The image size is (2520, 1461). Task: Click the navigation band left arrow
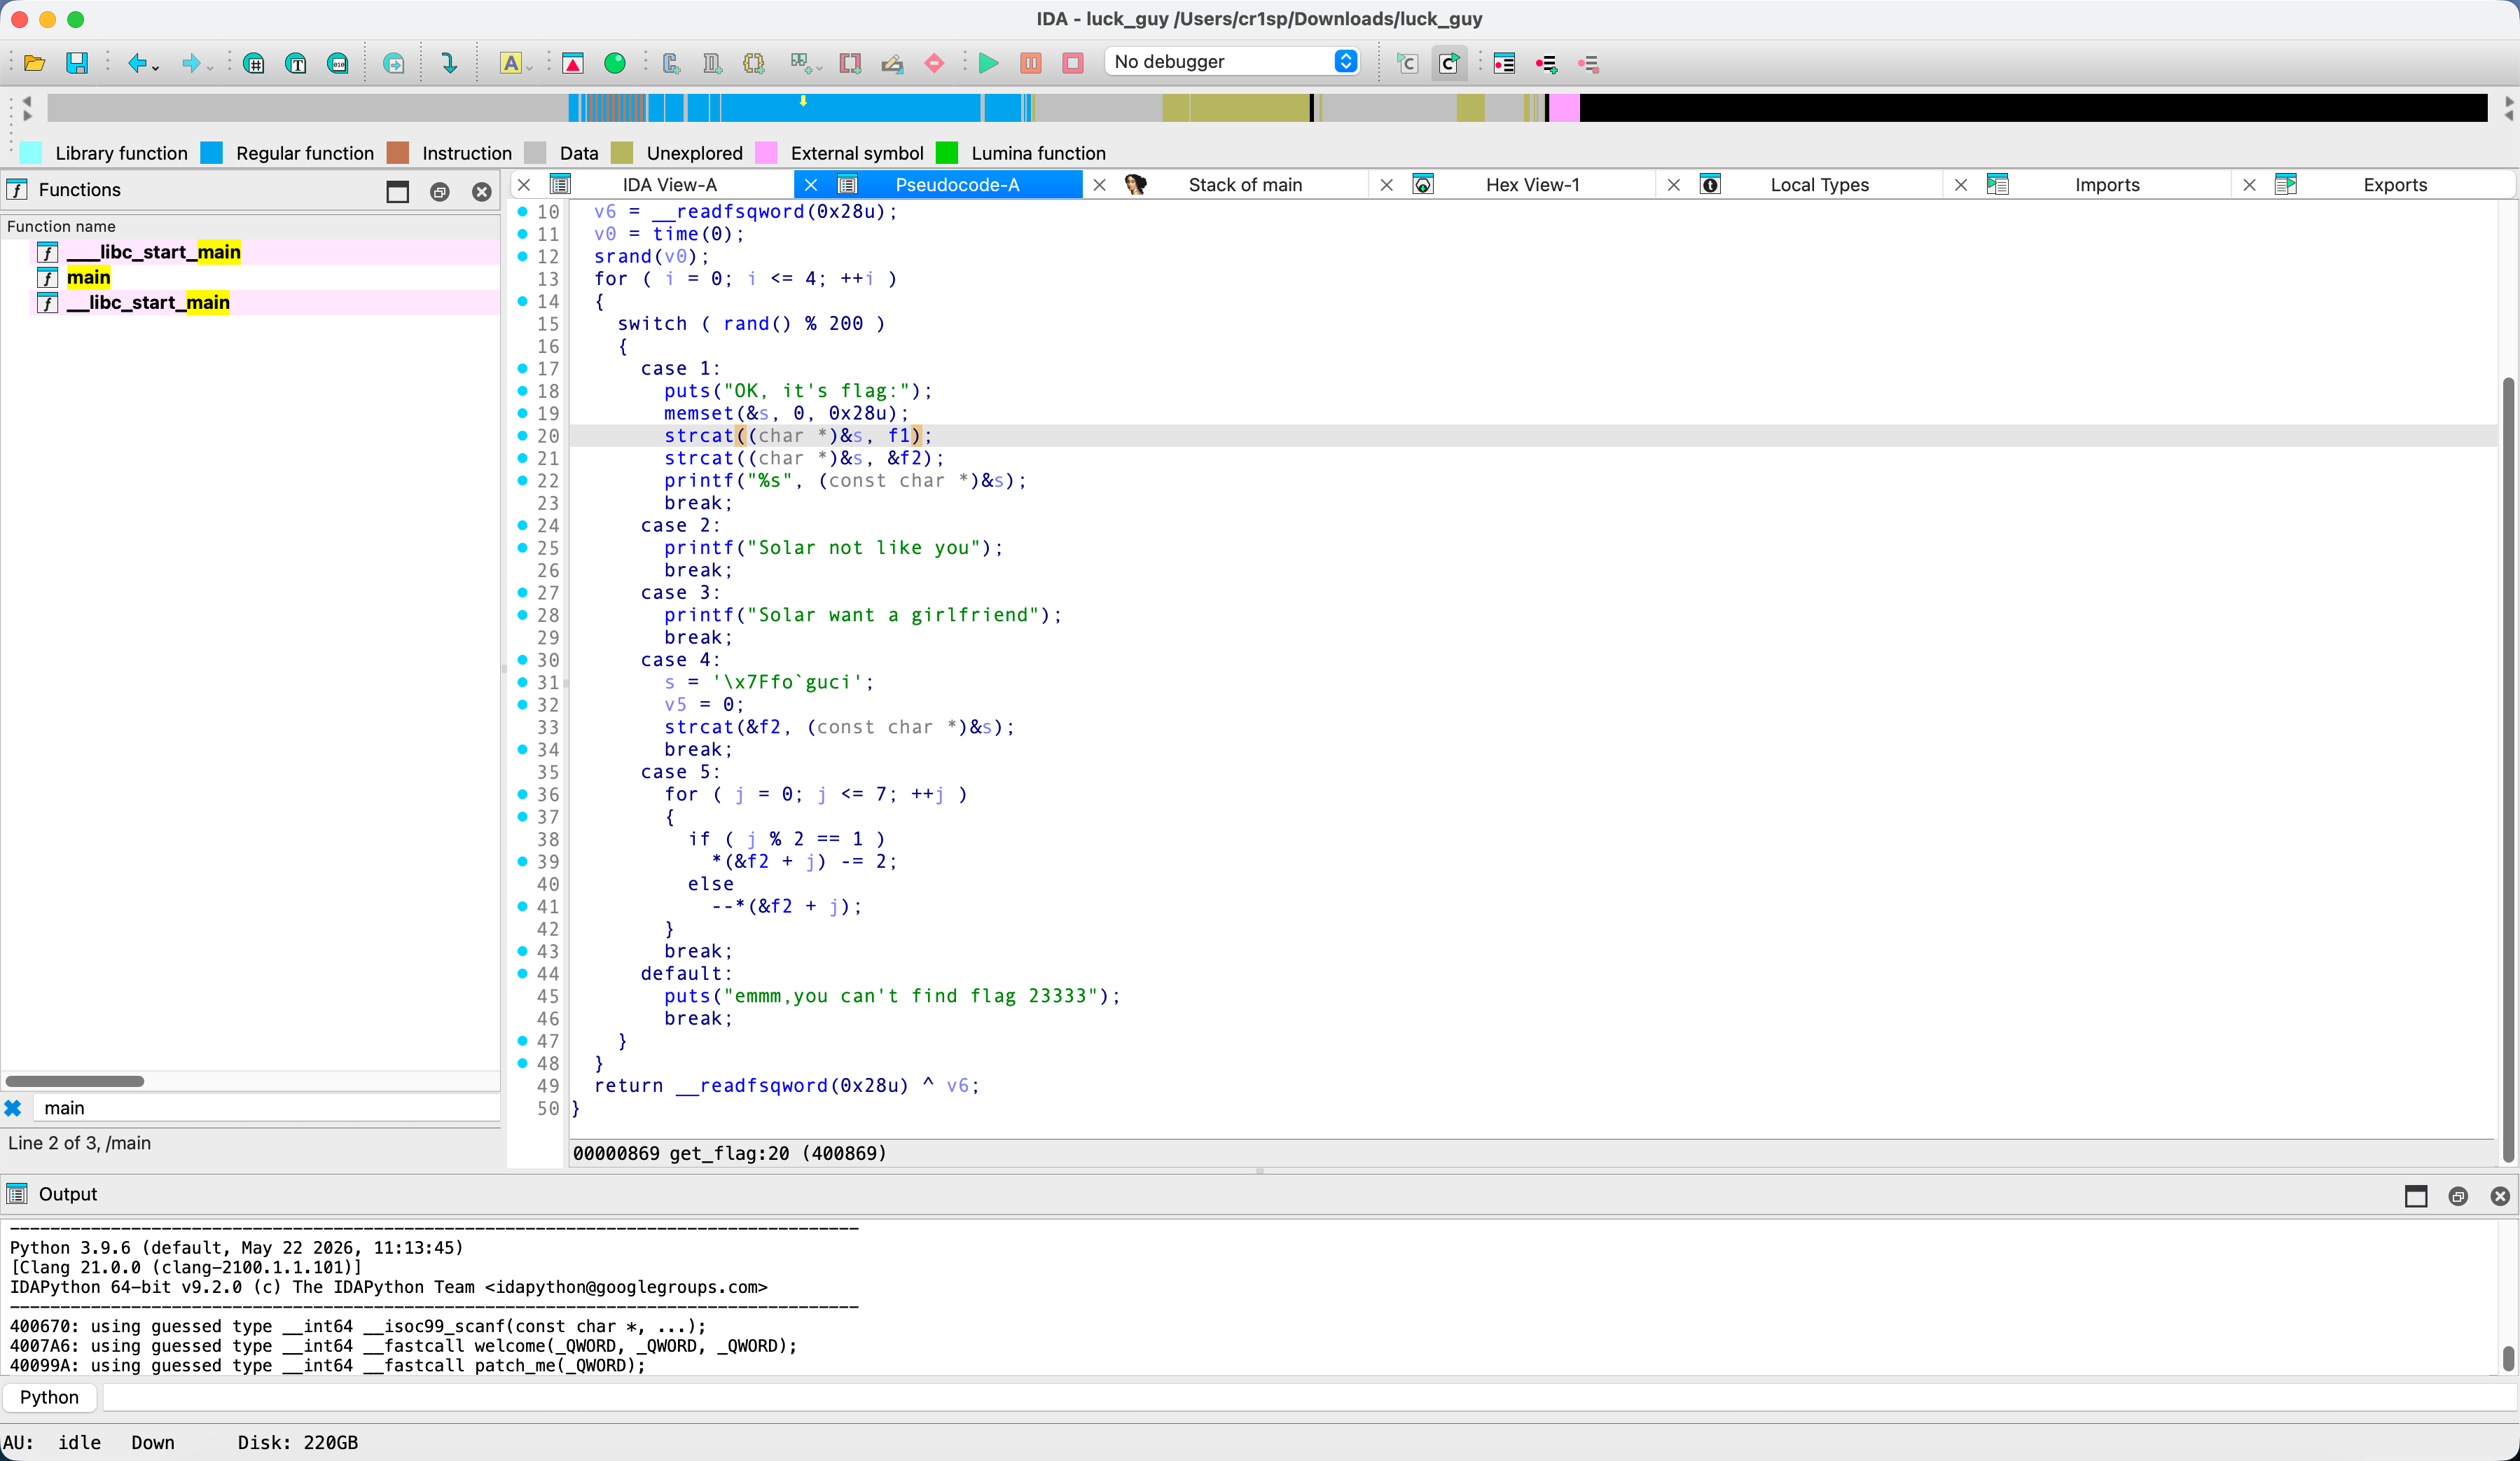point(27,101)
